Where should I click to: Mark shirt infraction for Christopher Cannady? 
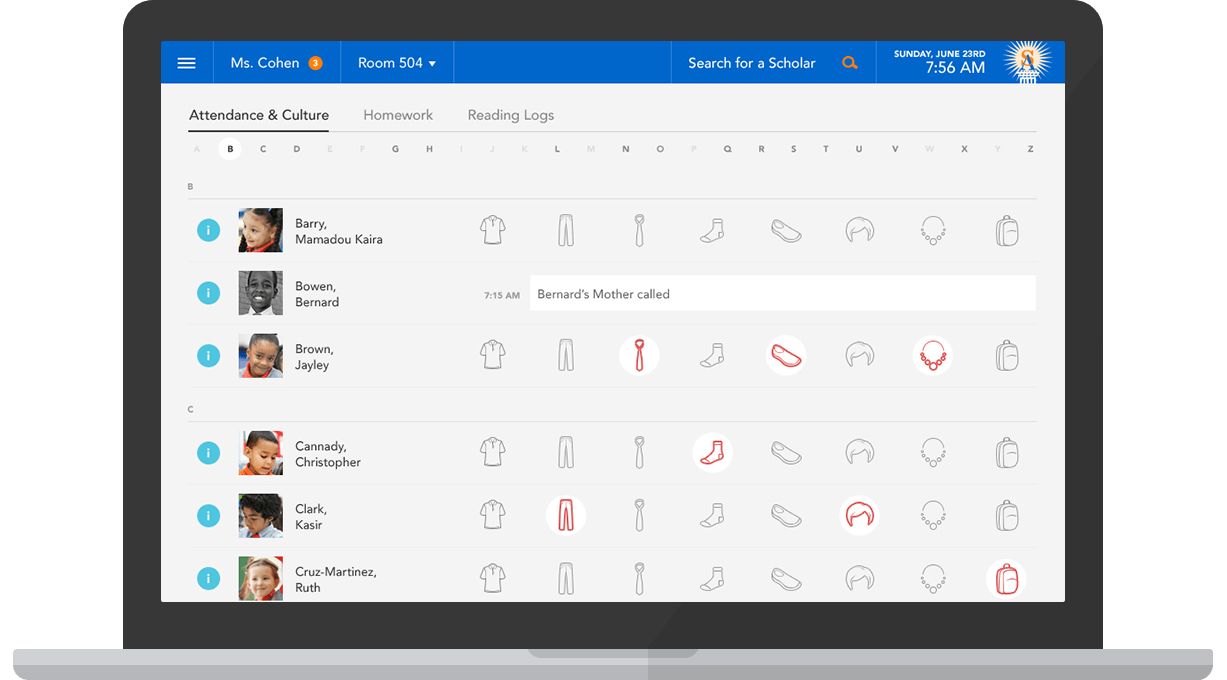point(492,453)
